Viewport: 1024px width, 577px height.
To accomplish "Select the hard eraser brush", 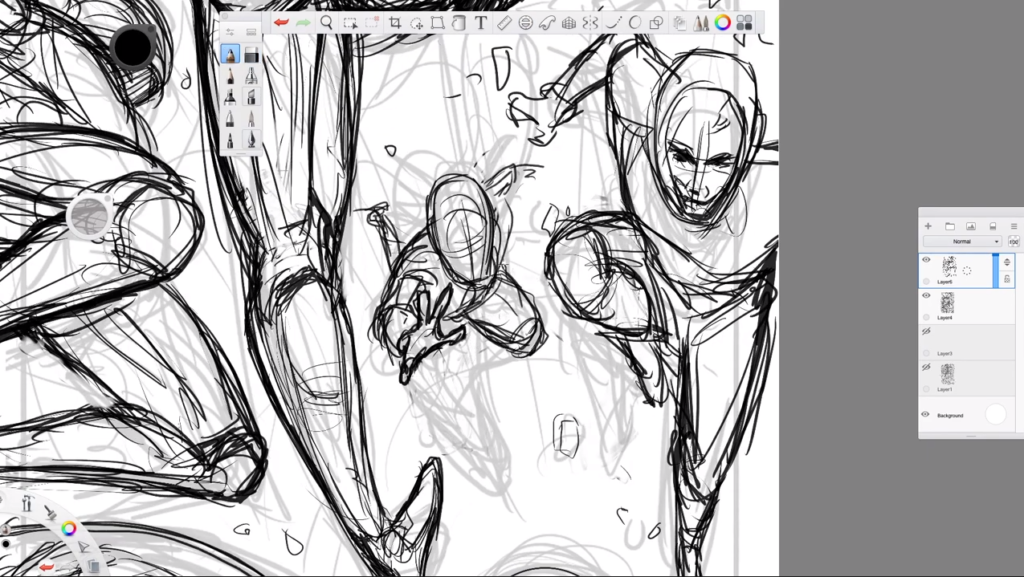I will point(251,55).
